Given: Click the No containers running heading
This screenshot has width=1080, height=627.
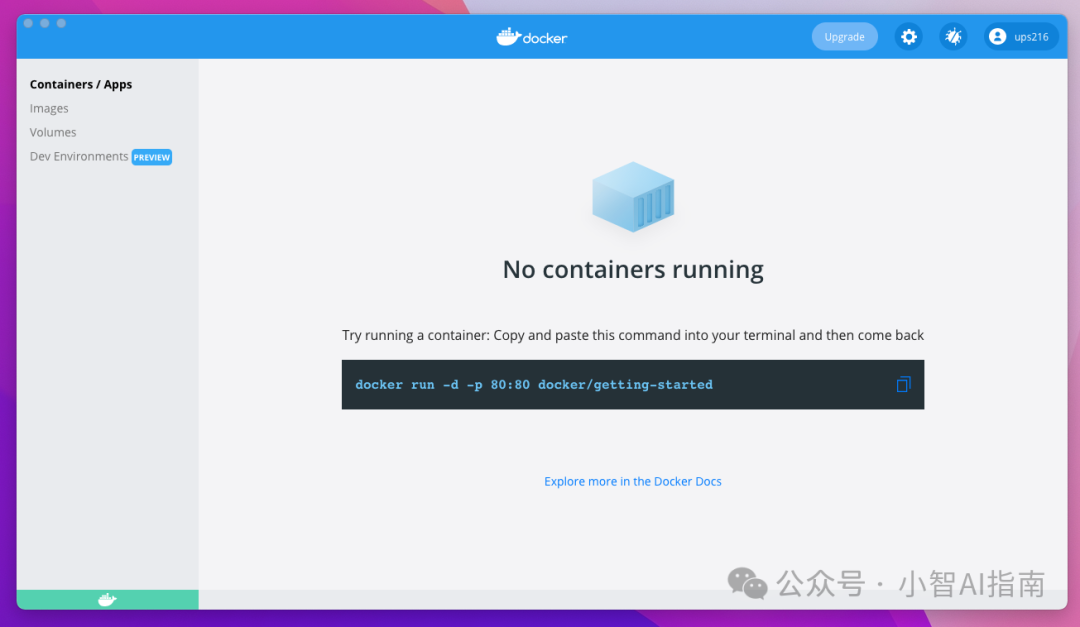Looking at the screenshot, I should [x=633, y=270].
